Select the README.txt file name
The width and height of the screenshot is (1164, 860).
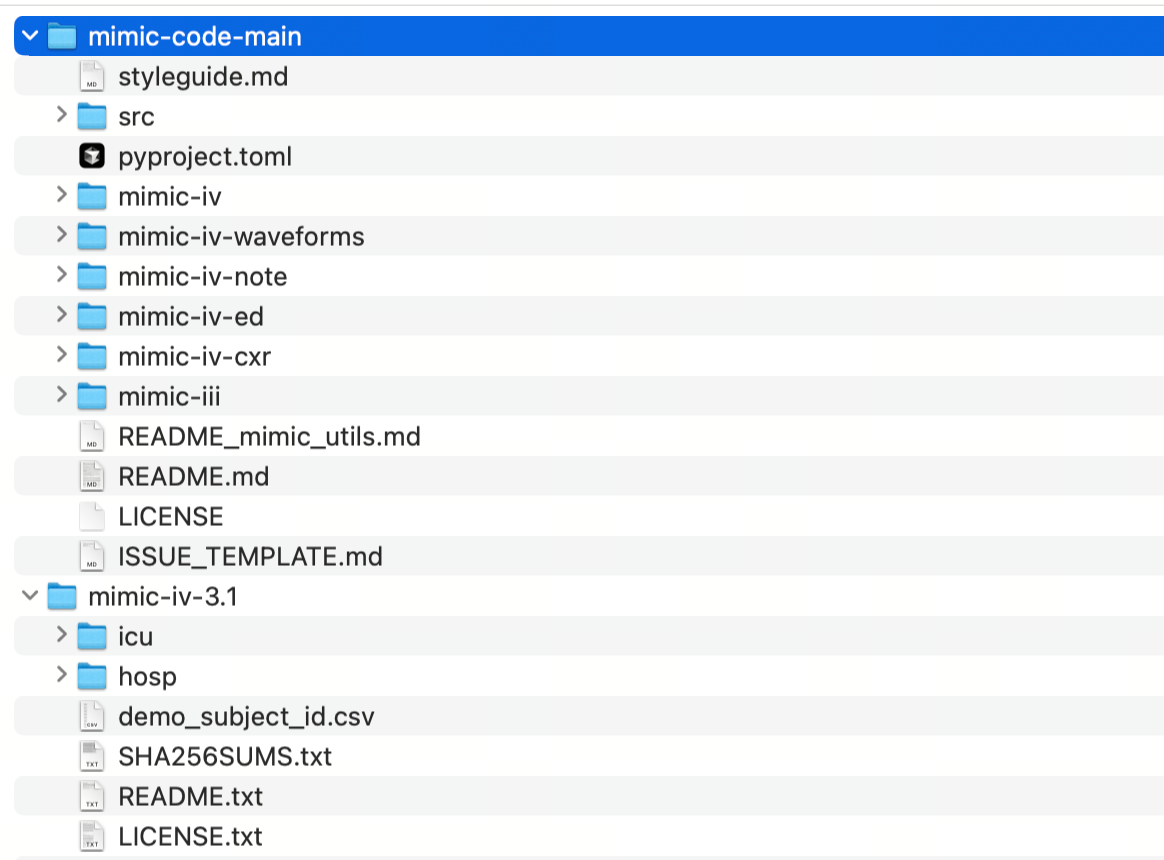click(x=190, y=797)
